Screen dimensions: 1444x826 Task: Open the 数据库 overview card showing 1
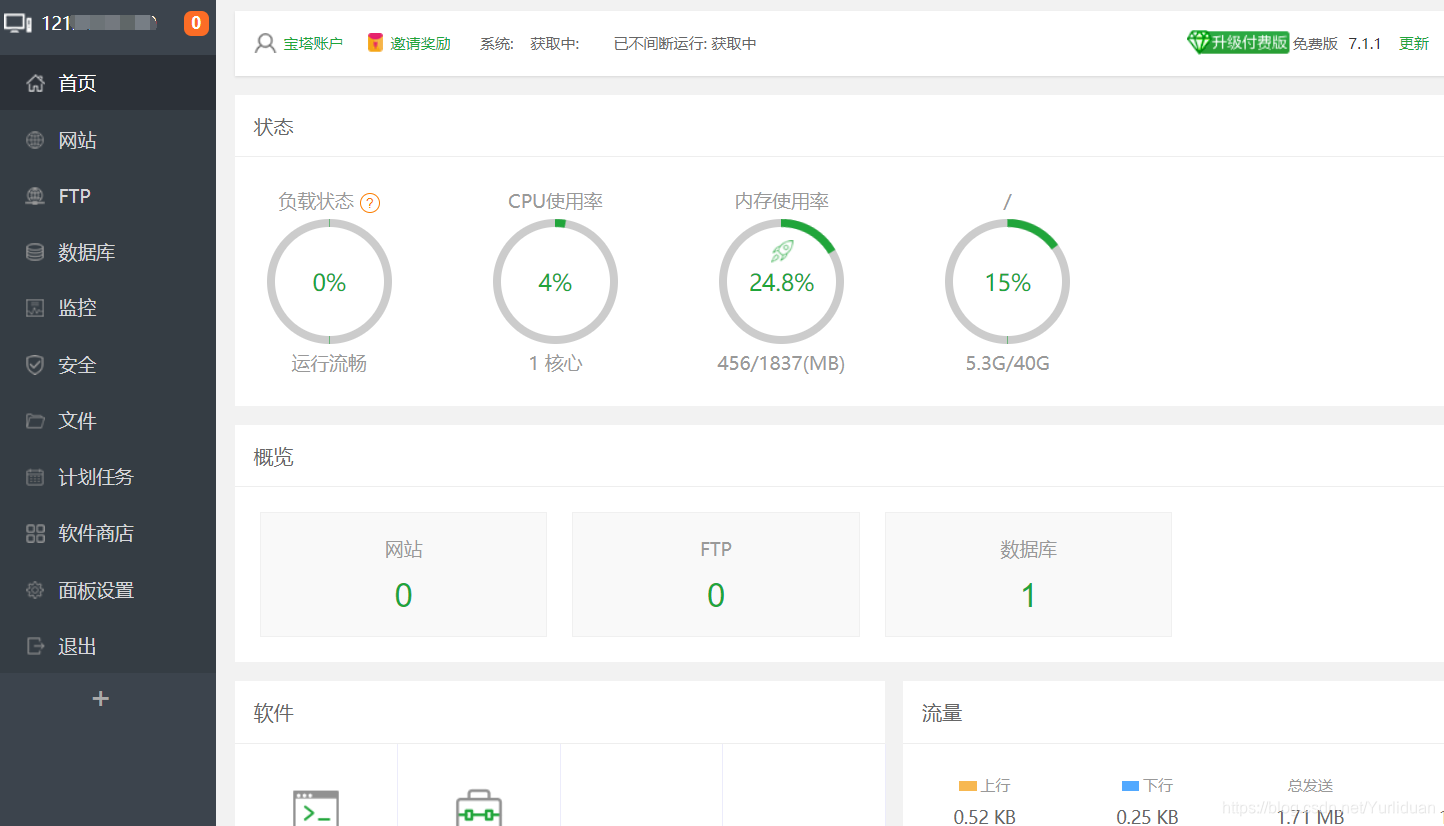(1028, 574)
